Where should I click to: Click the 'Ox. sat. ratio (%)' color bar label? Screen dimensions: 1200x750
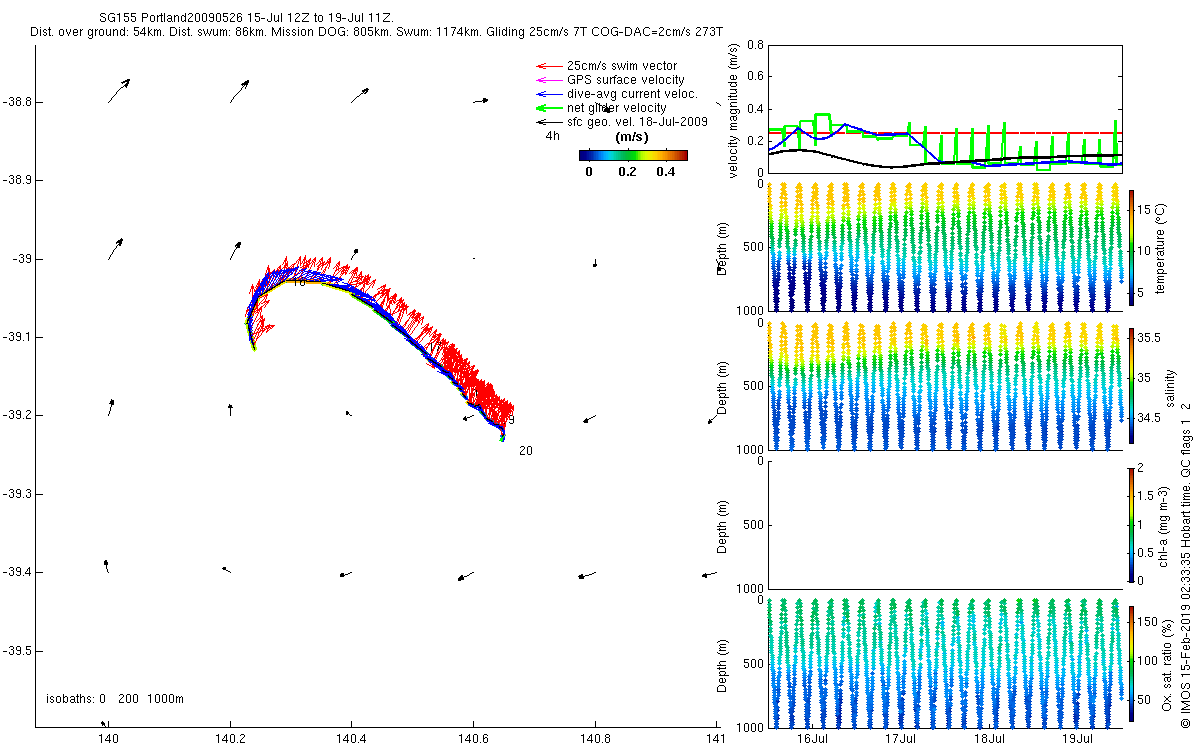(1168, 663)
